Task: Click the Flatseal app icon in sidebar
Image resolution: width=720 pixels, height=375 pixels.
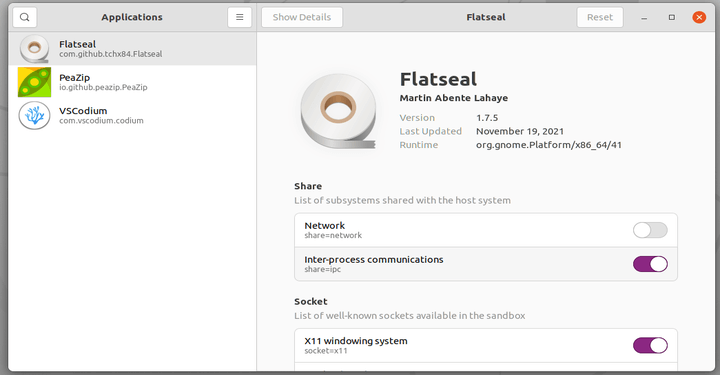Action: point(34,48)
